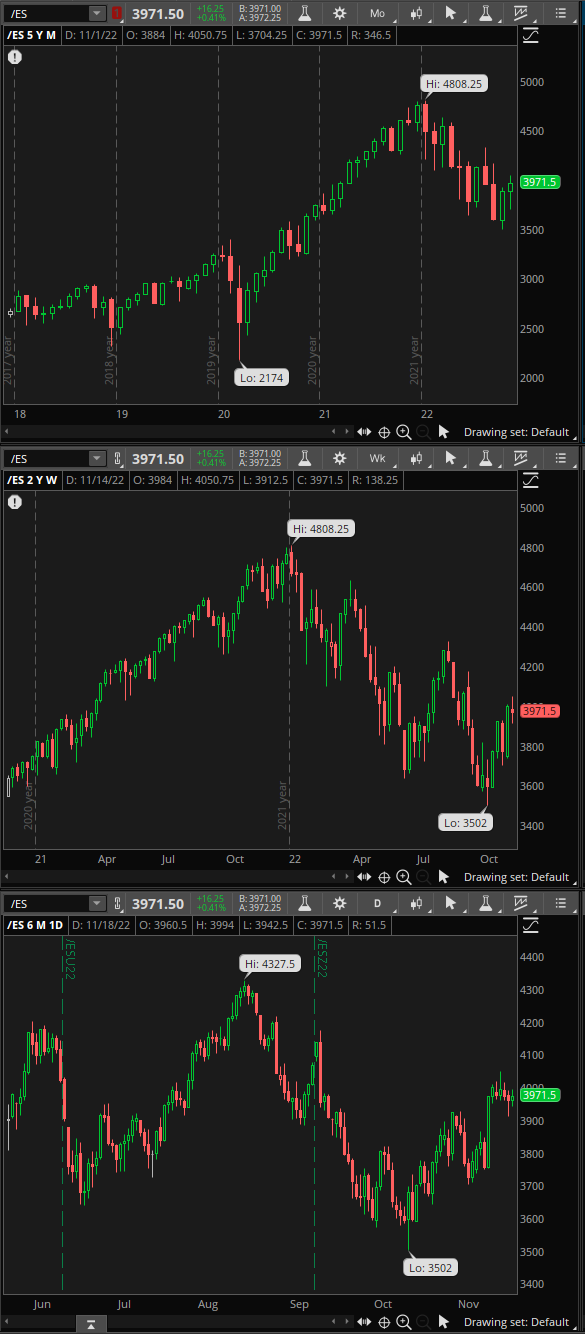Select pan crosshair tool under daily chart
The image size is (585, 1334).
point(383,1322)
